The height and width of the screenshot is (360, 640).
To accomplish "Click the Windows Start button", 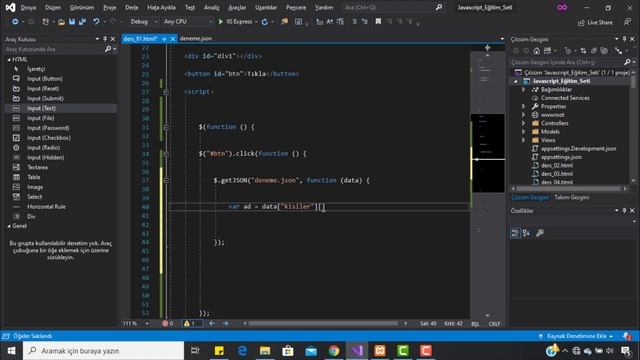I will (11, 351).
